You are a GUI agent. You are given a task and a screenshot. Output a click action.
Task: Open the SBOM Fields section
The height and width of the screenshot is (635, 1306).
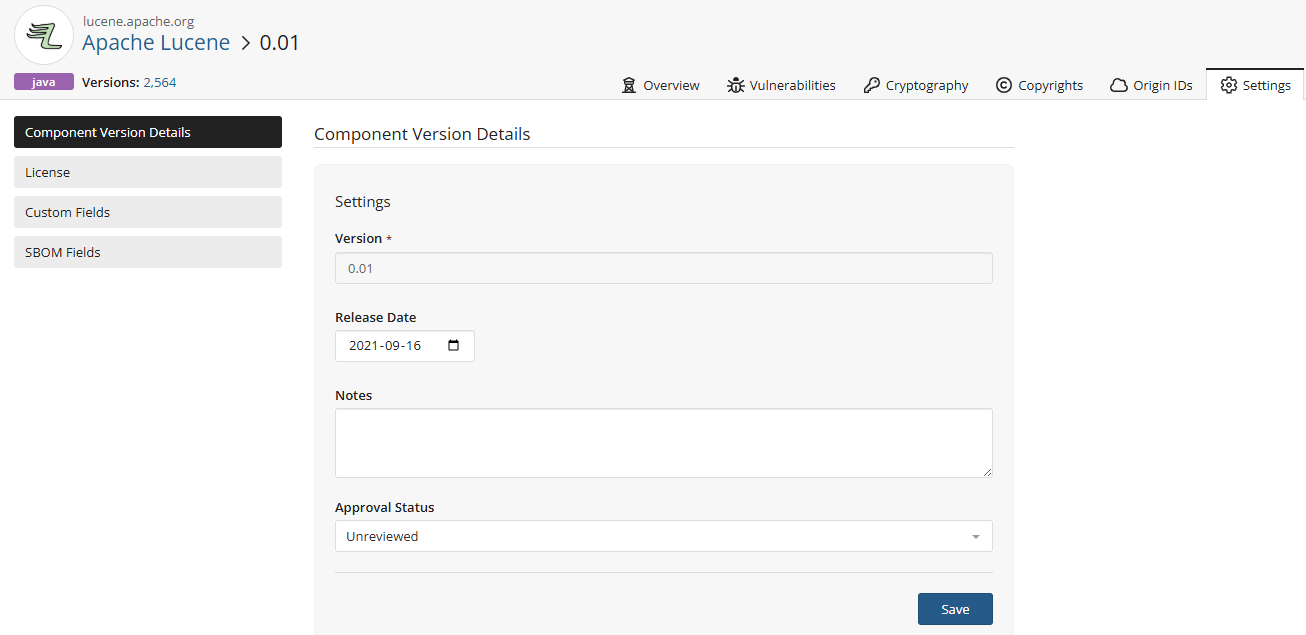[148, 252]
